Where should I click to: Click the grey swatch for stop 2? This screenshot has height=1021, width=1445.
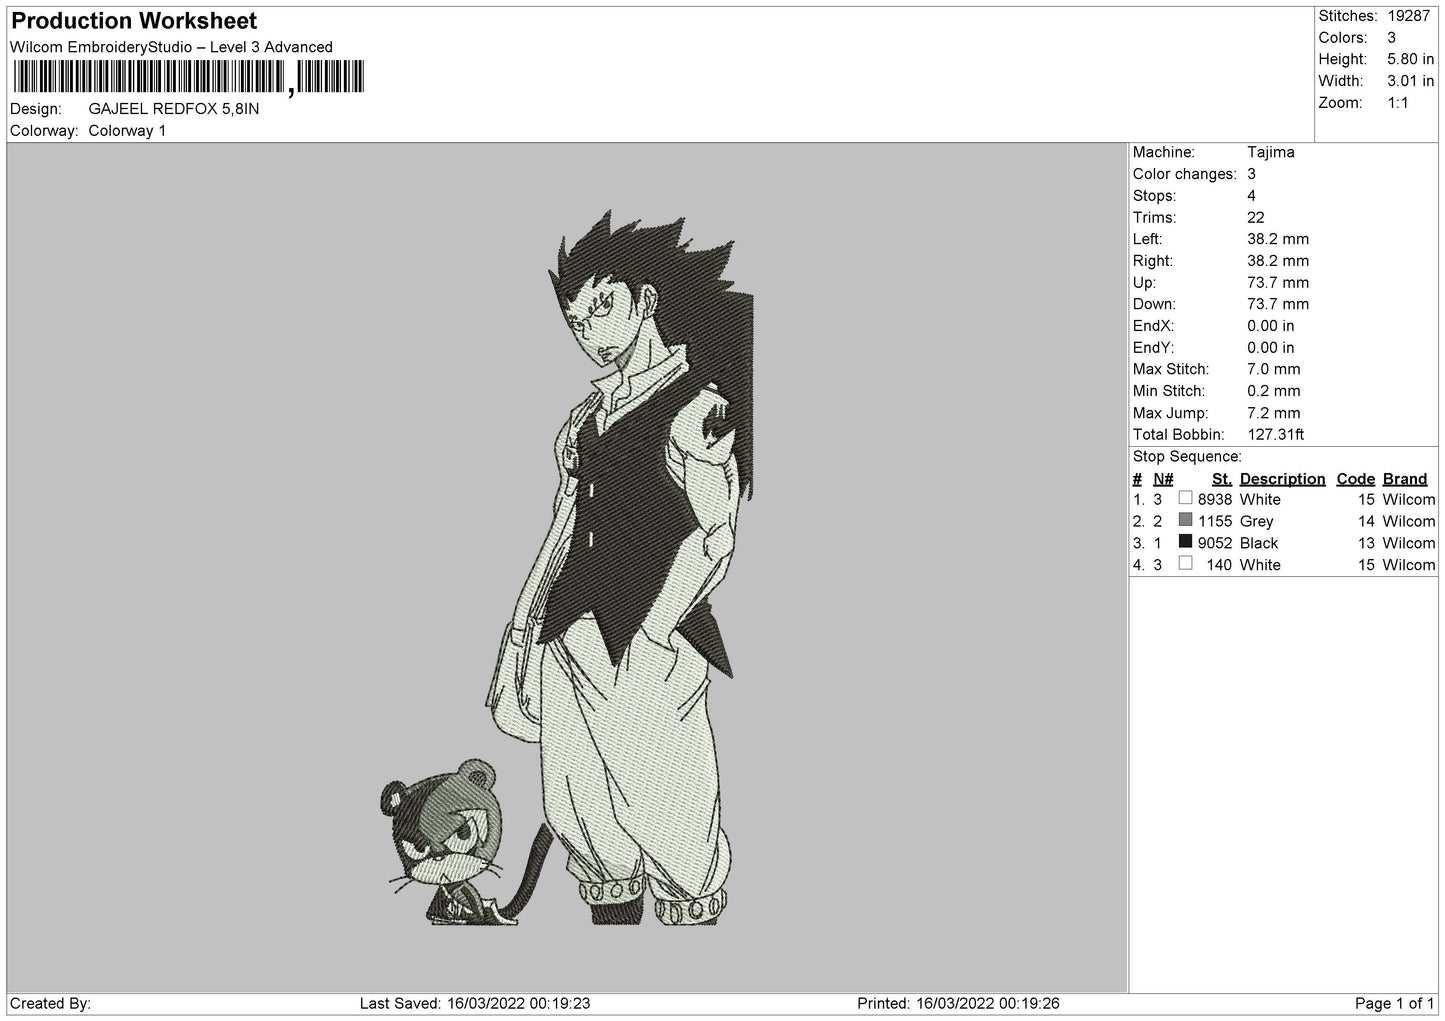point(1185,520)
